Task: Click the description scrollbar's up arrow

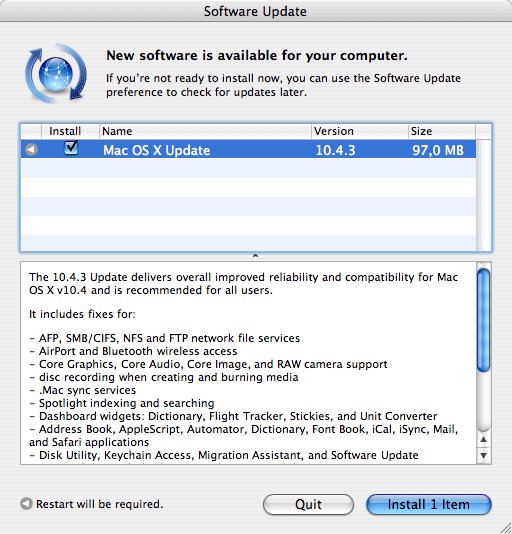Action: 483,440
